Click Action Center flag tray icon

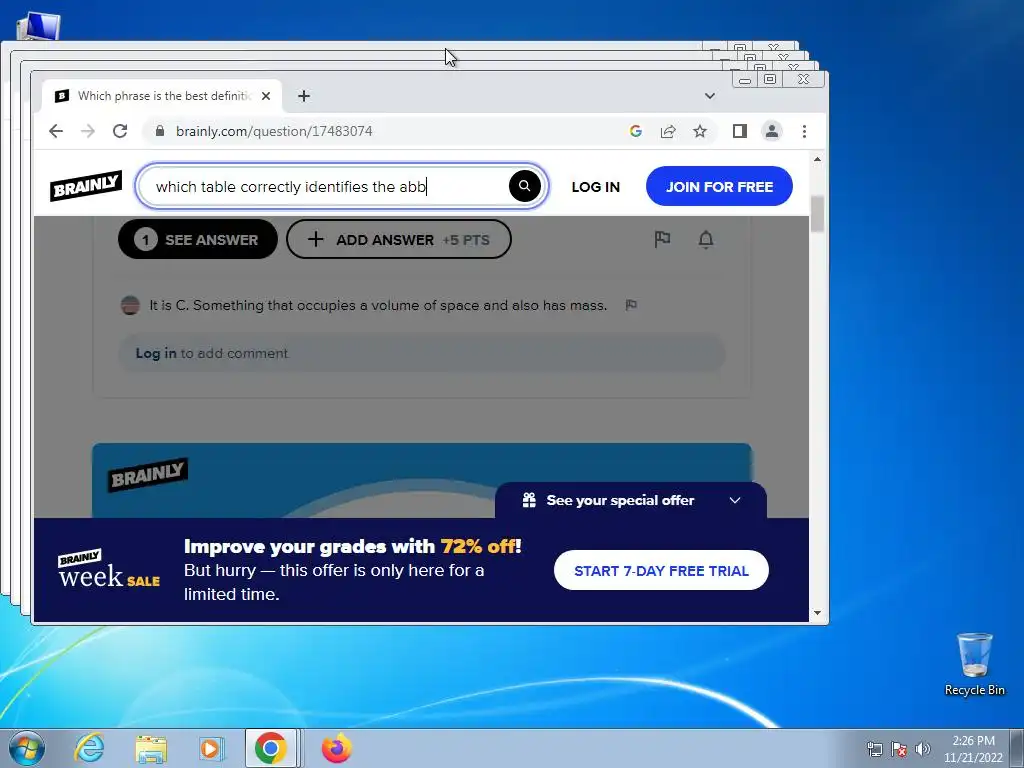(899, 749)
